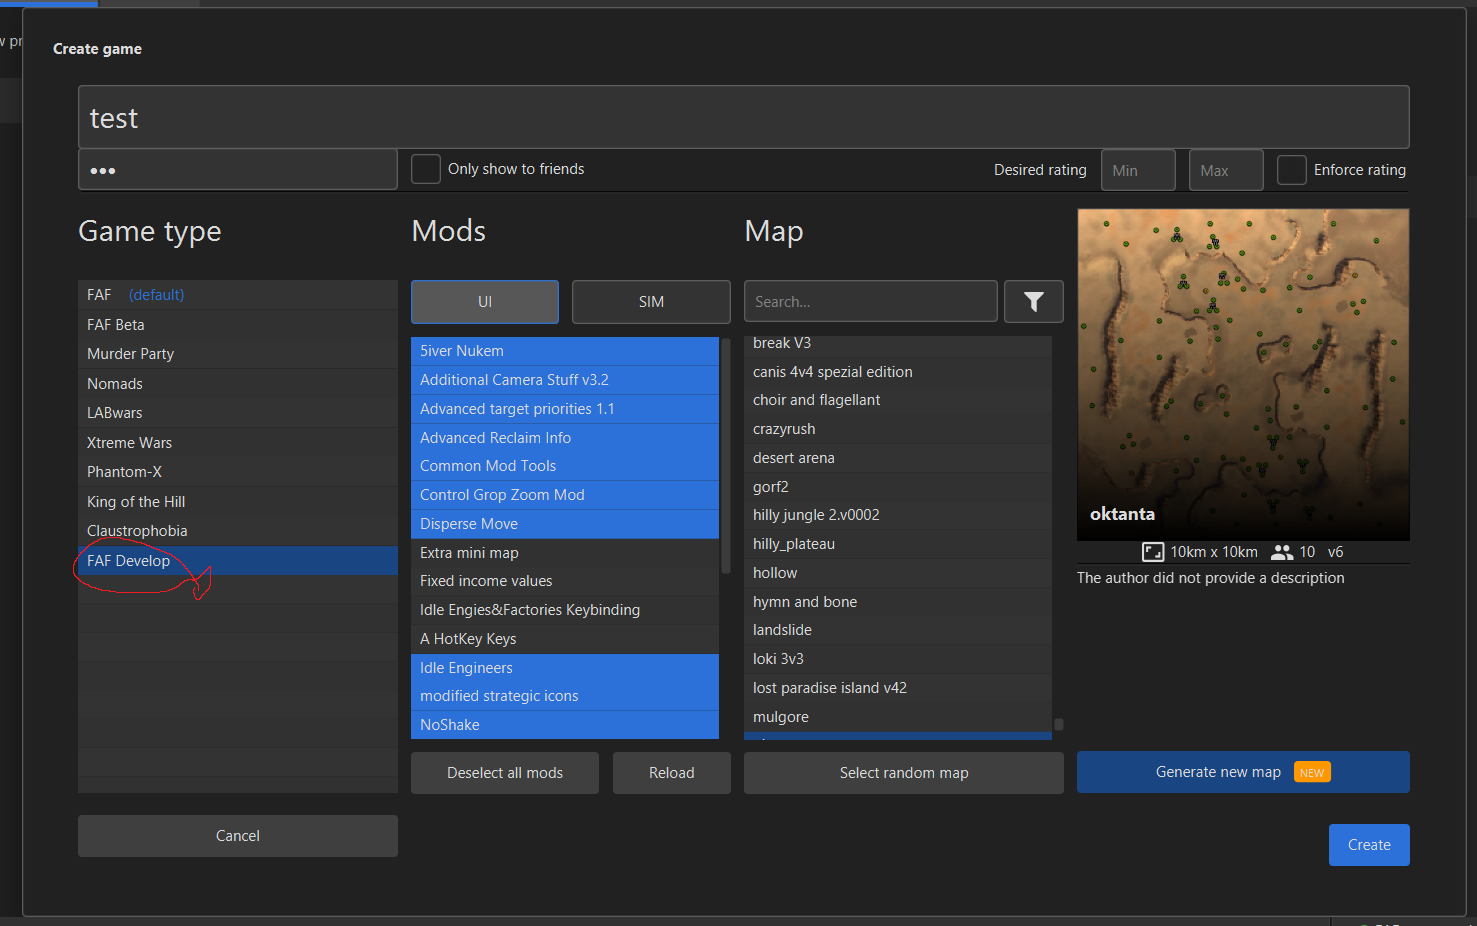Screen dimensions: 1477x926
Task: Choose choir and flagellant map
Action: [x=898, y=400]
